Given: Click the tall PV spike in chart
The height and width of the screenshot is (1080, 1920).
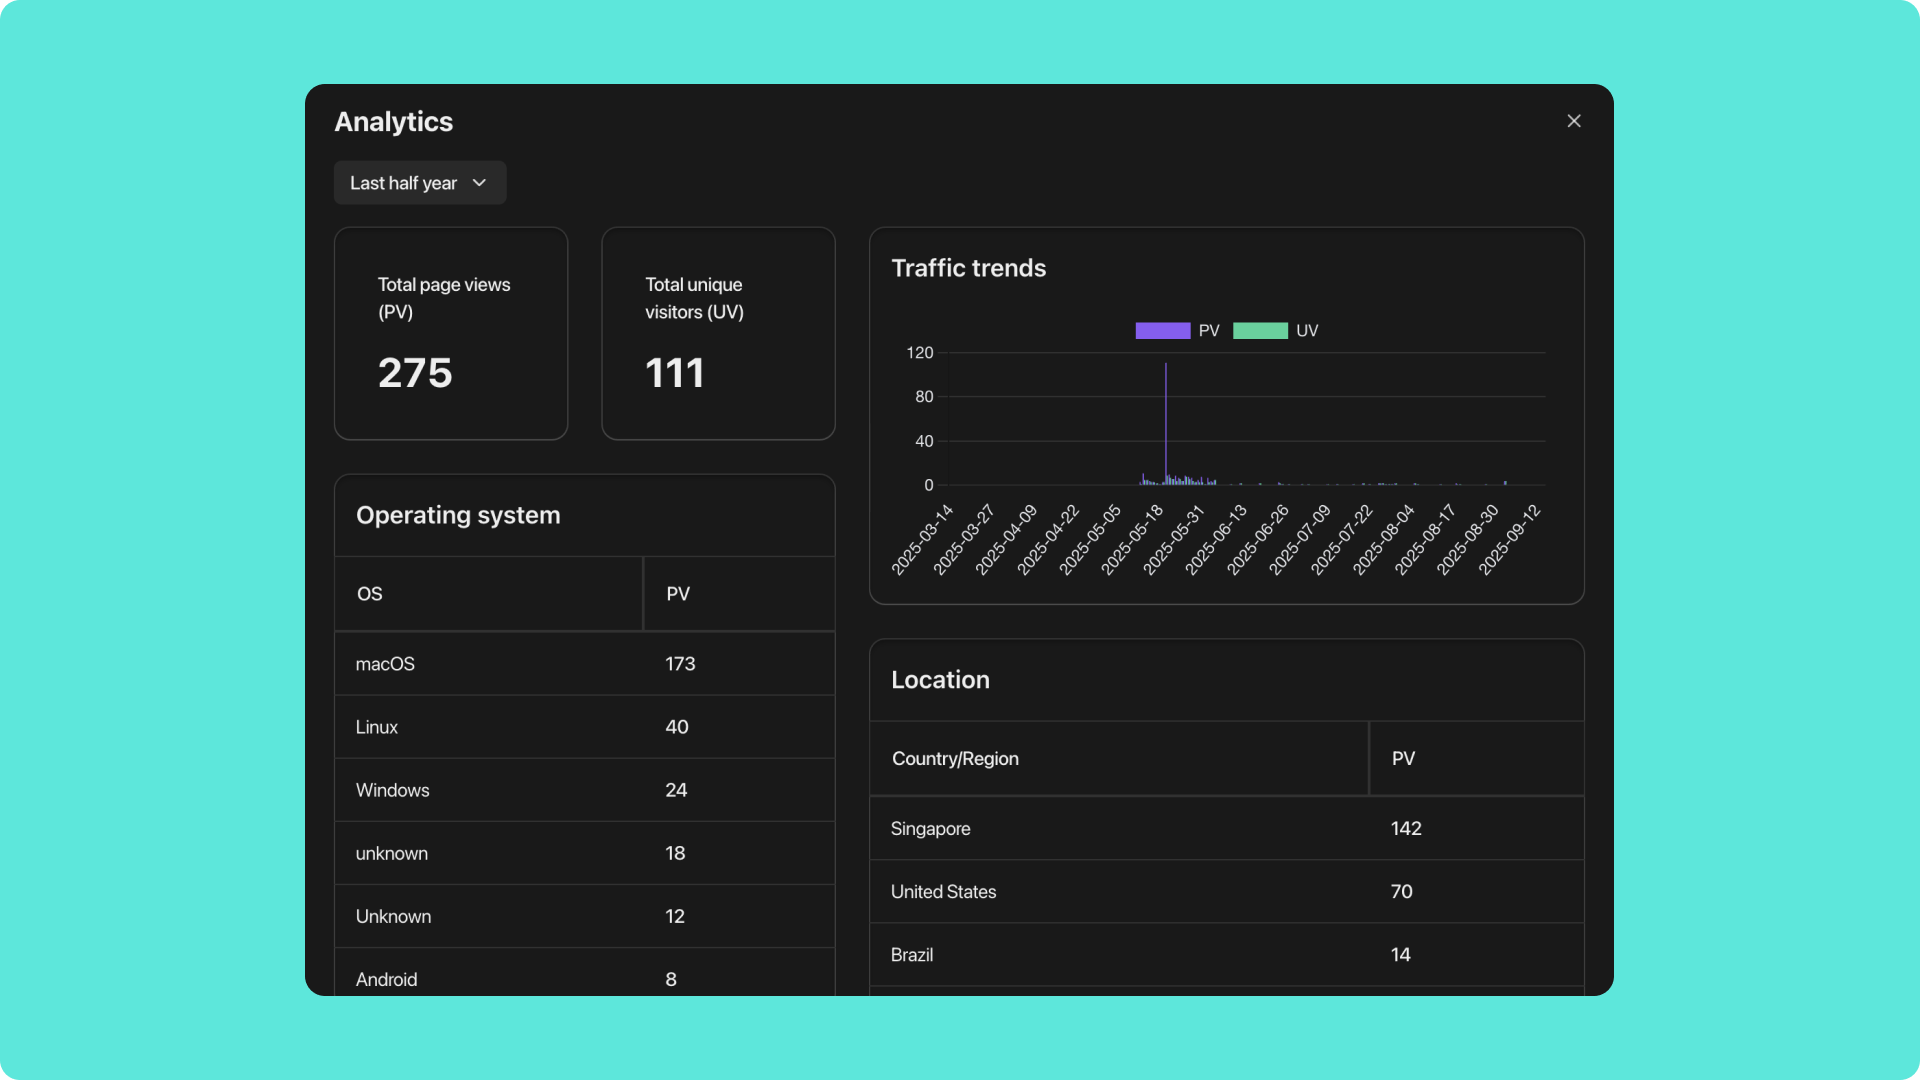Looking at the screenshot, I should click(x=1166, y=420).
